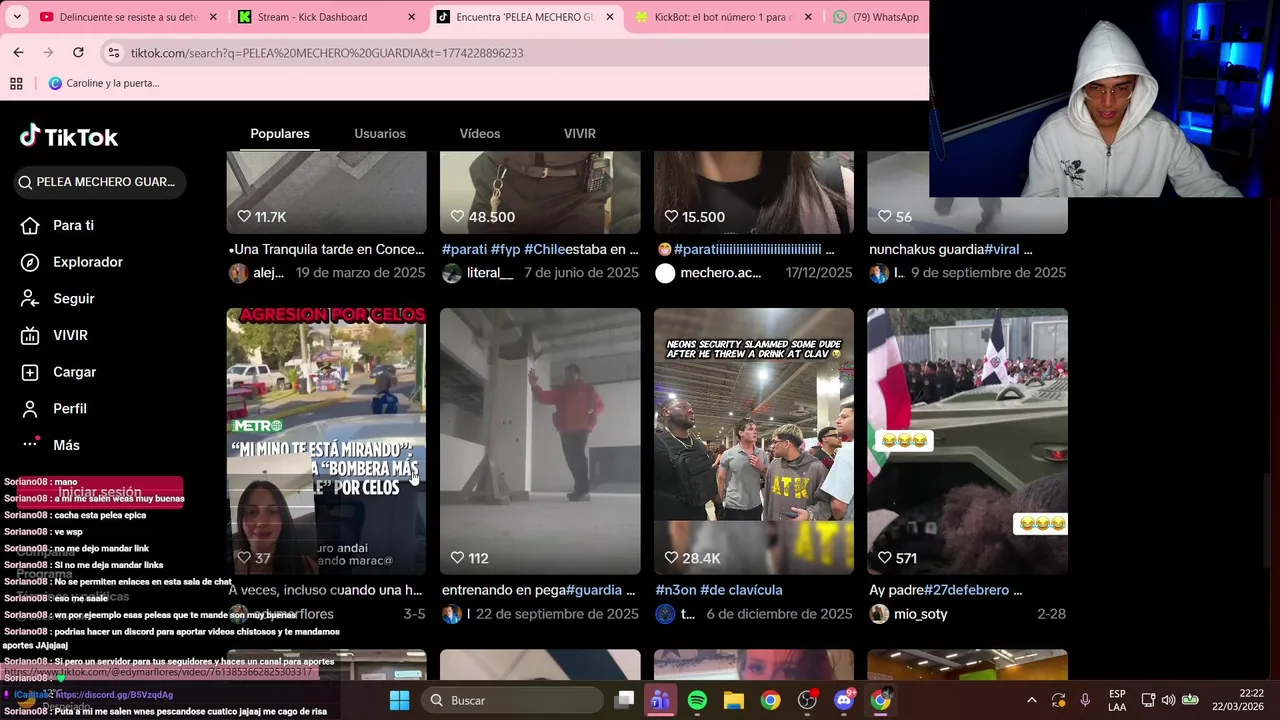Screen dimensions: 1280x720
Task: Open File Explorer from taskbar
Action: pos(734,700)
